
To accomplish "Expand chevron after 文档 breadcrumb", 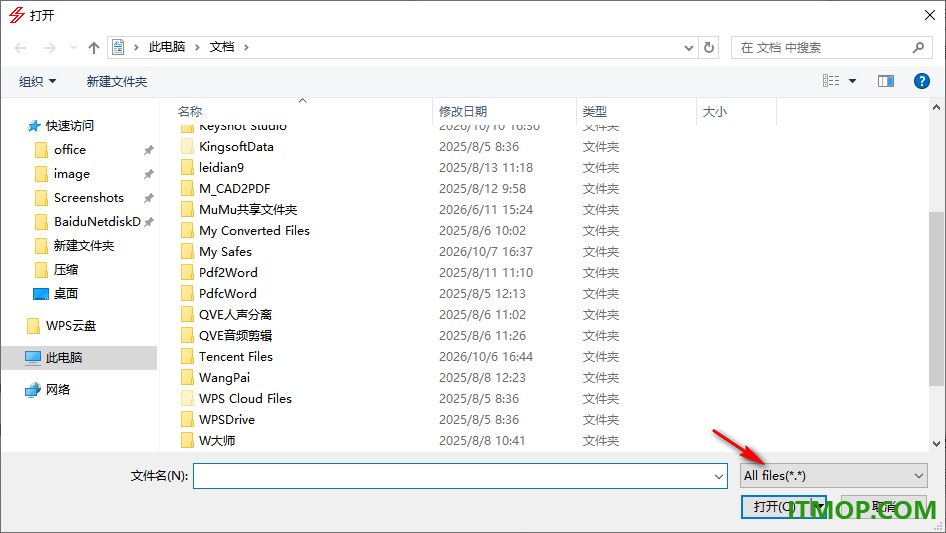I will coord(246,47).
